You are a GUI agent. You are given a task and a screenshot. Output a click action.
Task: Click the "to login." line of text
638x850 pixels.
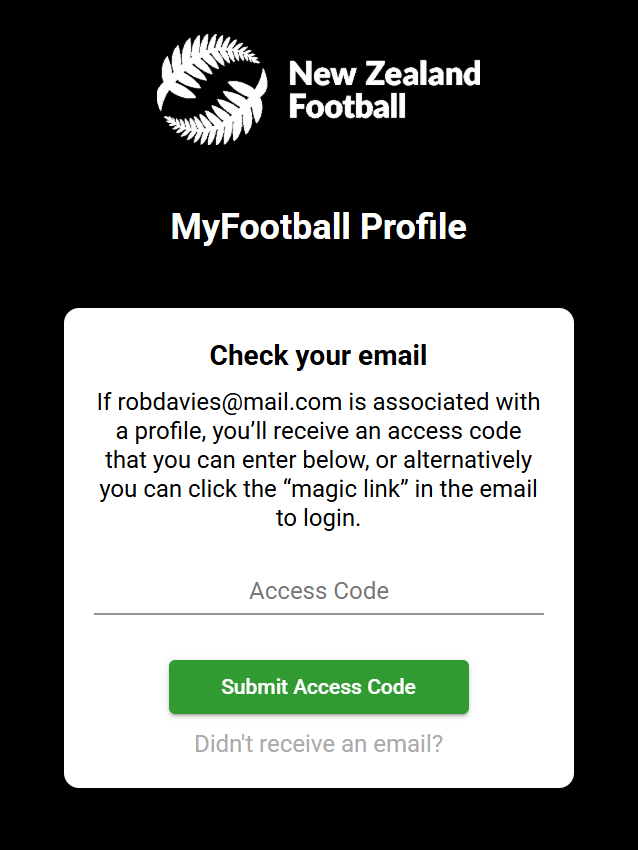point(318,518)
